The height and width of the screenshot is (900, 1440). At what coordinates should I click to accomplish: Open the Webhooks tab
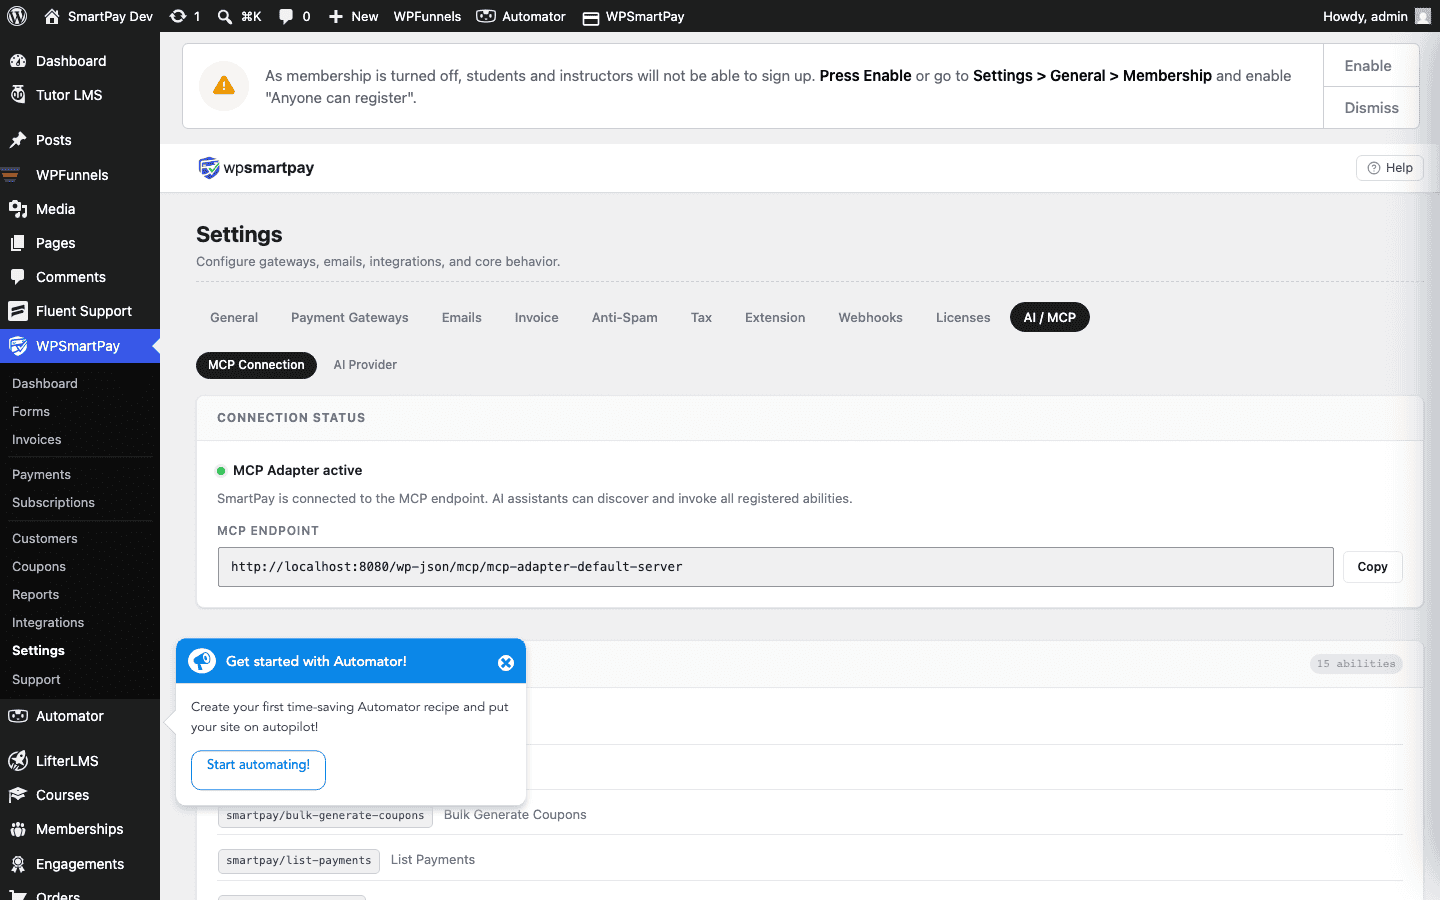coord(871,317)
